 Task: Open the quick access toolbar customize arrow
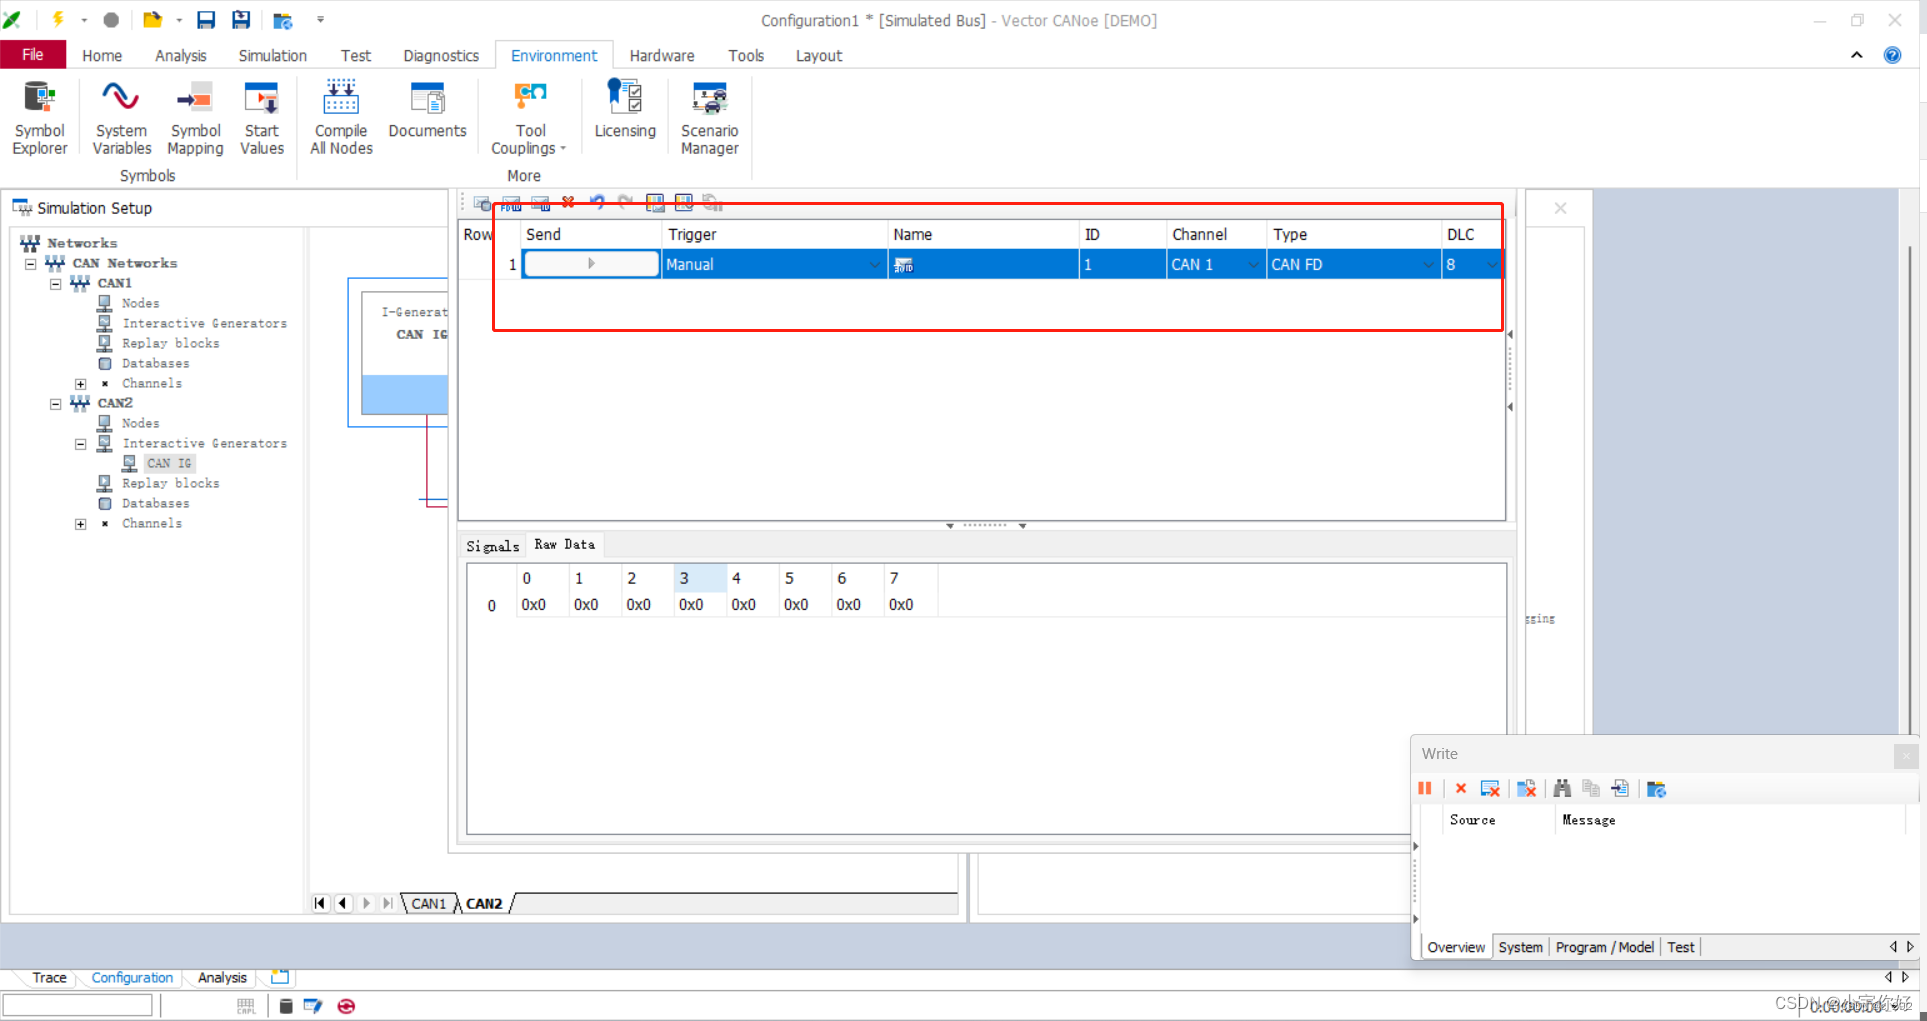(320, 19)
